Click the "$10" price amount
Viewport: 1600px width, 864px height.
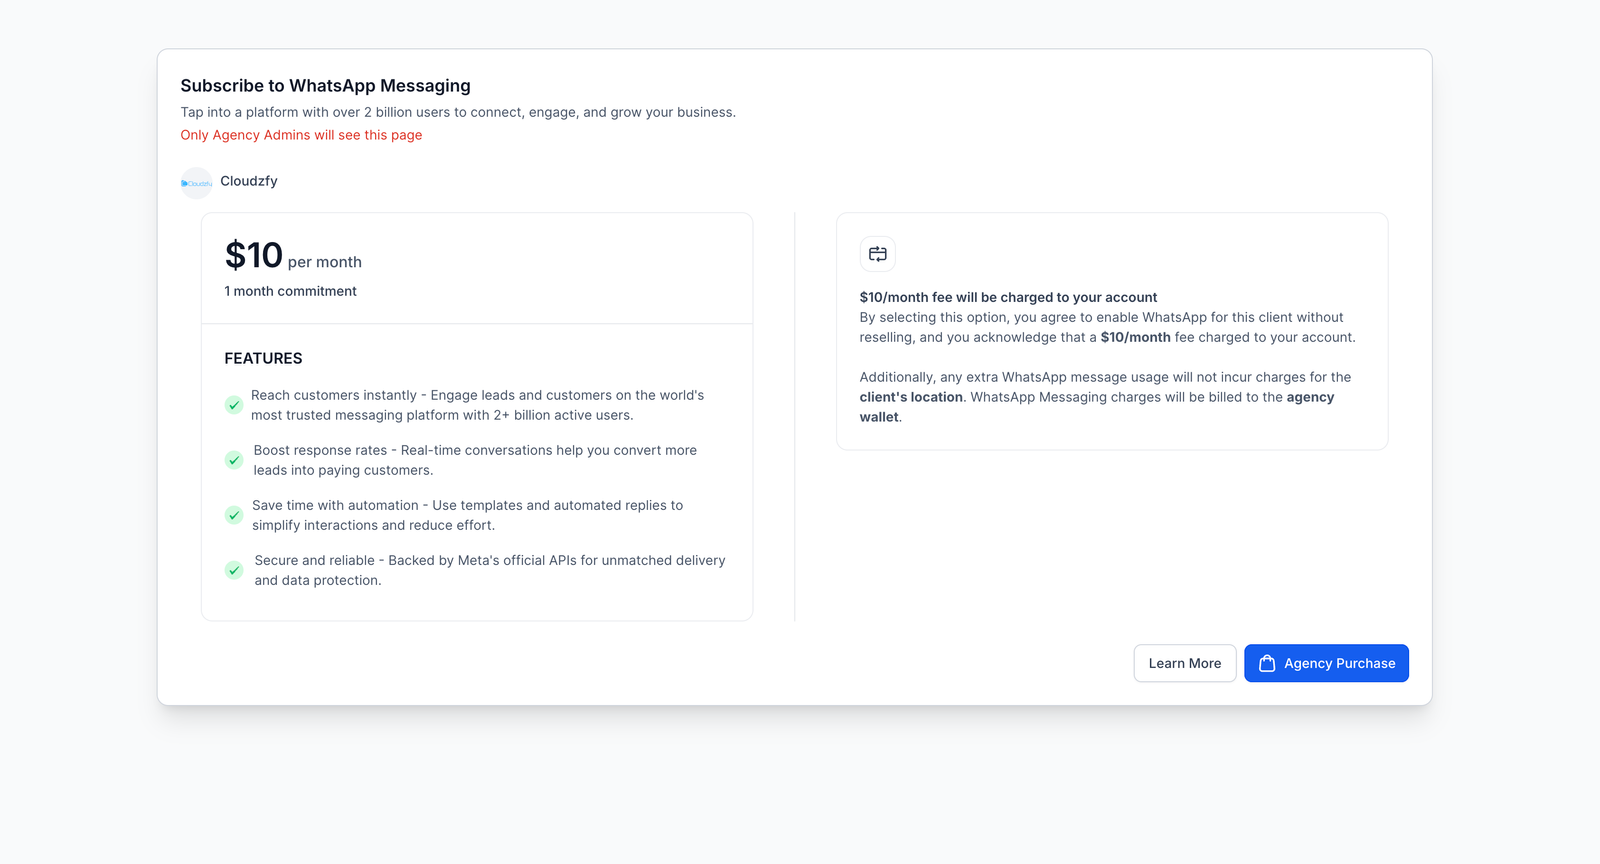click(254, 256)
